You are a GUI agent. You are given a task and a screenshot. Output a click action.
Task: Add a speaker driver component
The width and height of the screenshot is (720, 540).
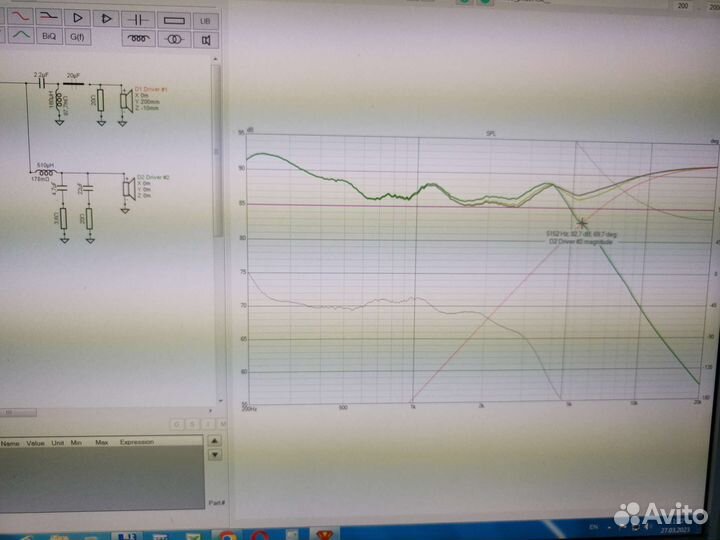[x=206, y=40]
